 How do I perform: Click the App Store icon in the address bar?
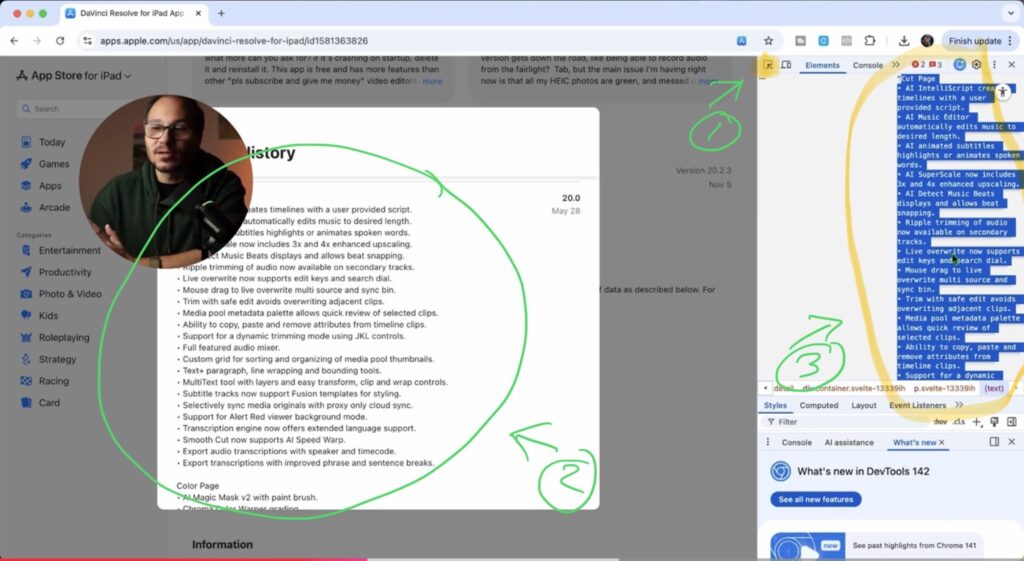click(742, 40)
